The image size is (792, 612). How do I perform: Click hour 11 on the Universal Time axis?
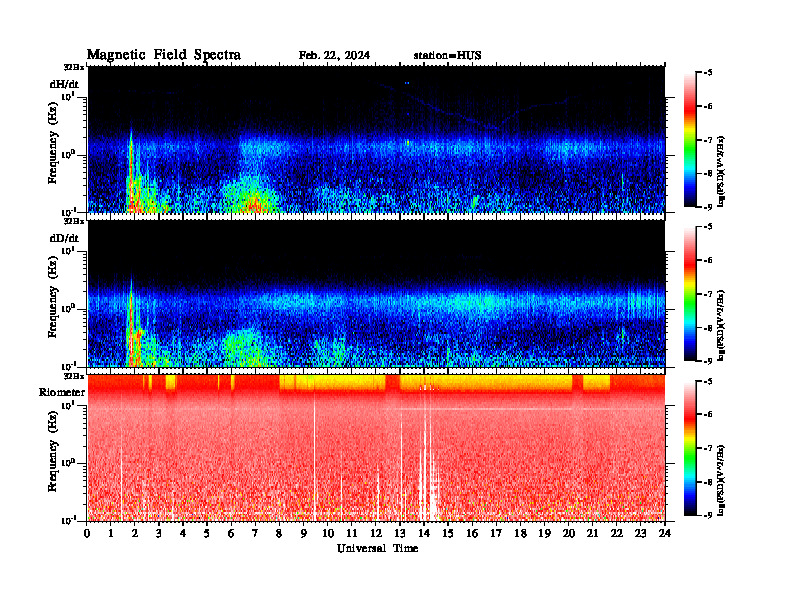(x=352, y=534)
